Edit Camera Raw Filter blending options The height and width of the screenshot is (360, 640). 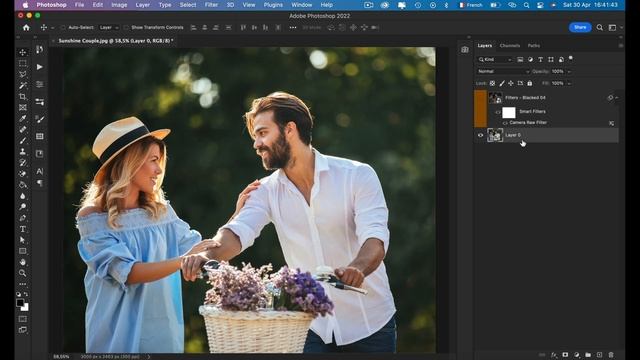tap(611, 123)
